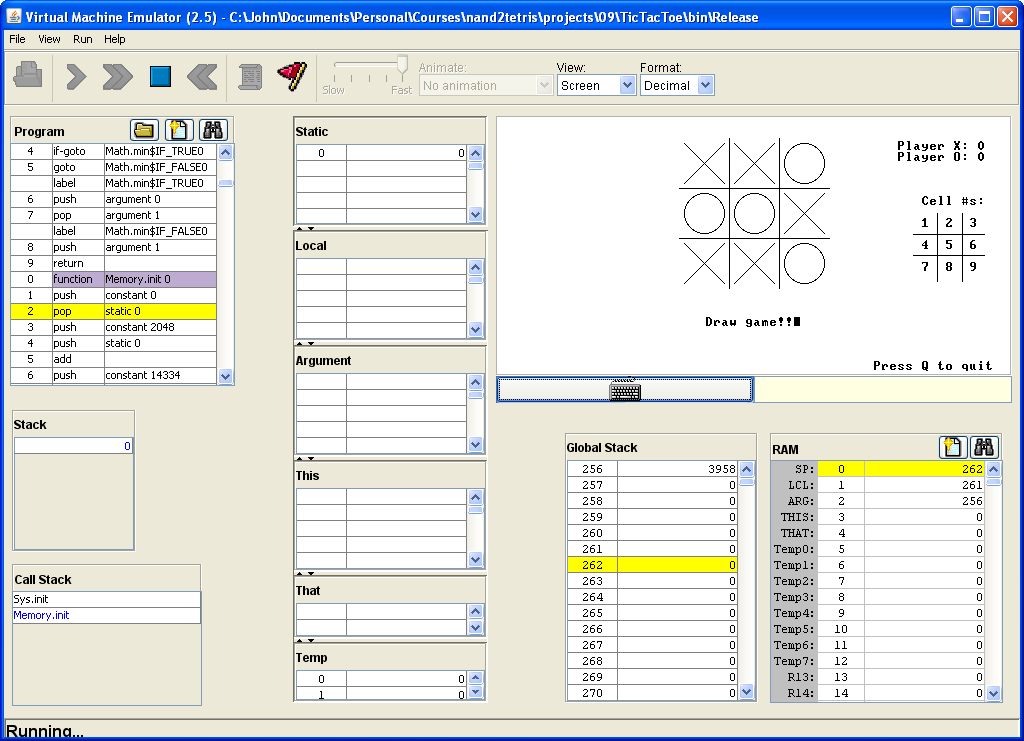Click the red breakpoints flag icon

click(x=291, y=76)
